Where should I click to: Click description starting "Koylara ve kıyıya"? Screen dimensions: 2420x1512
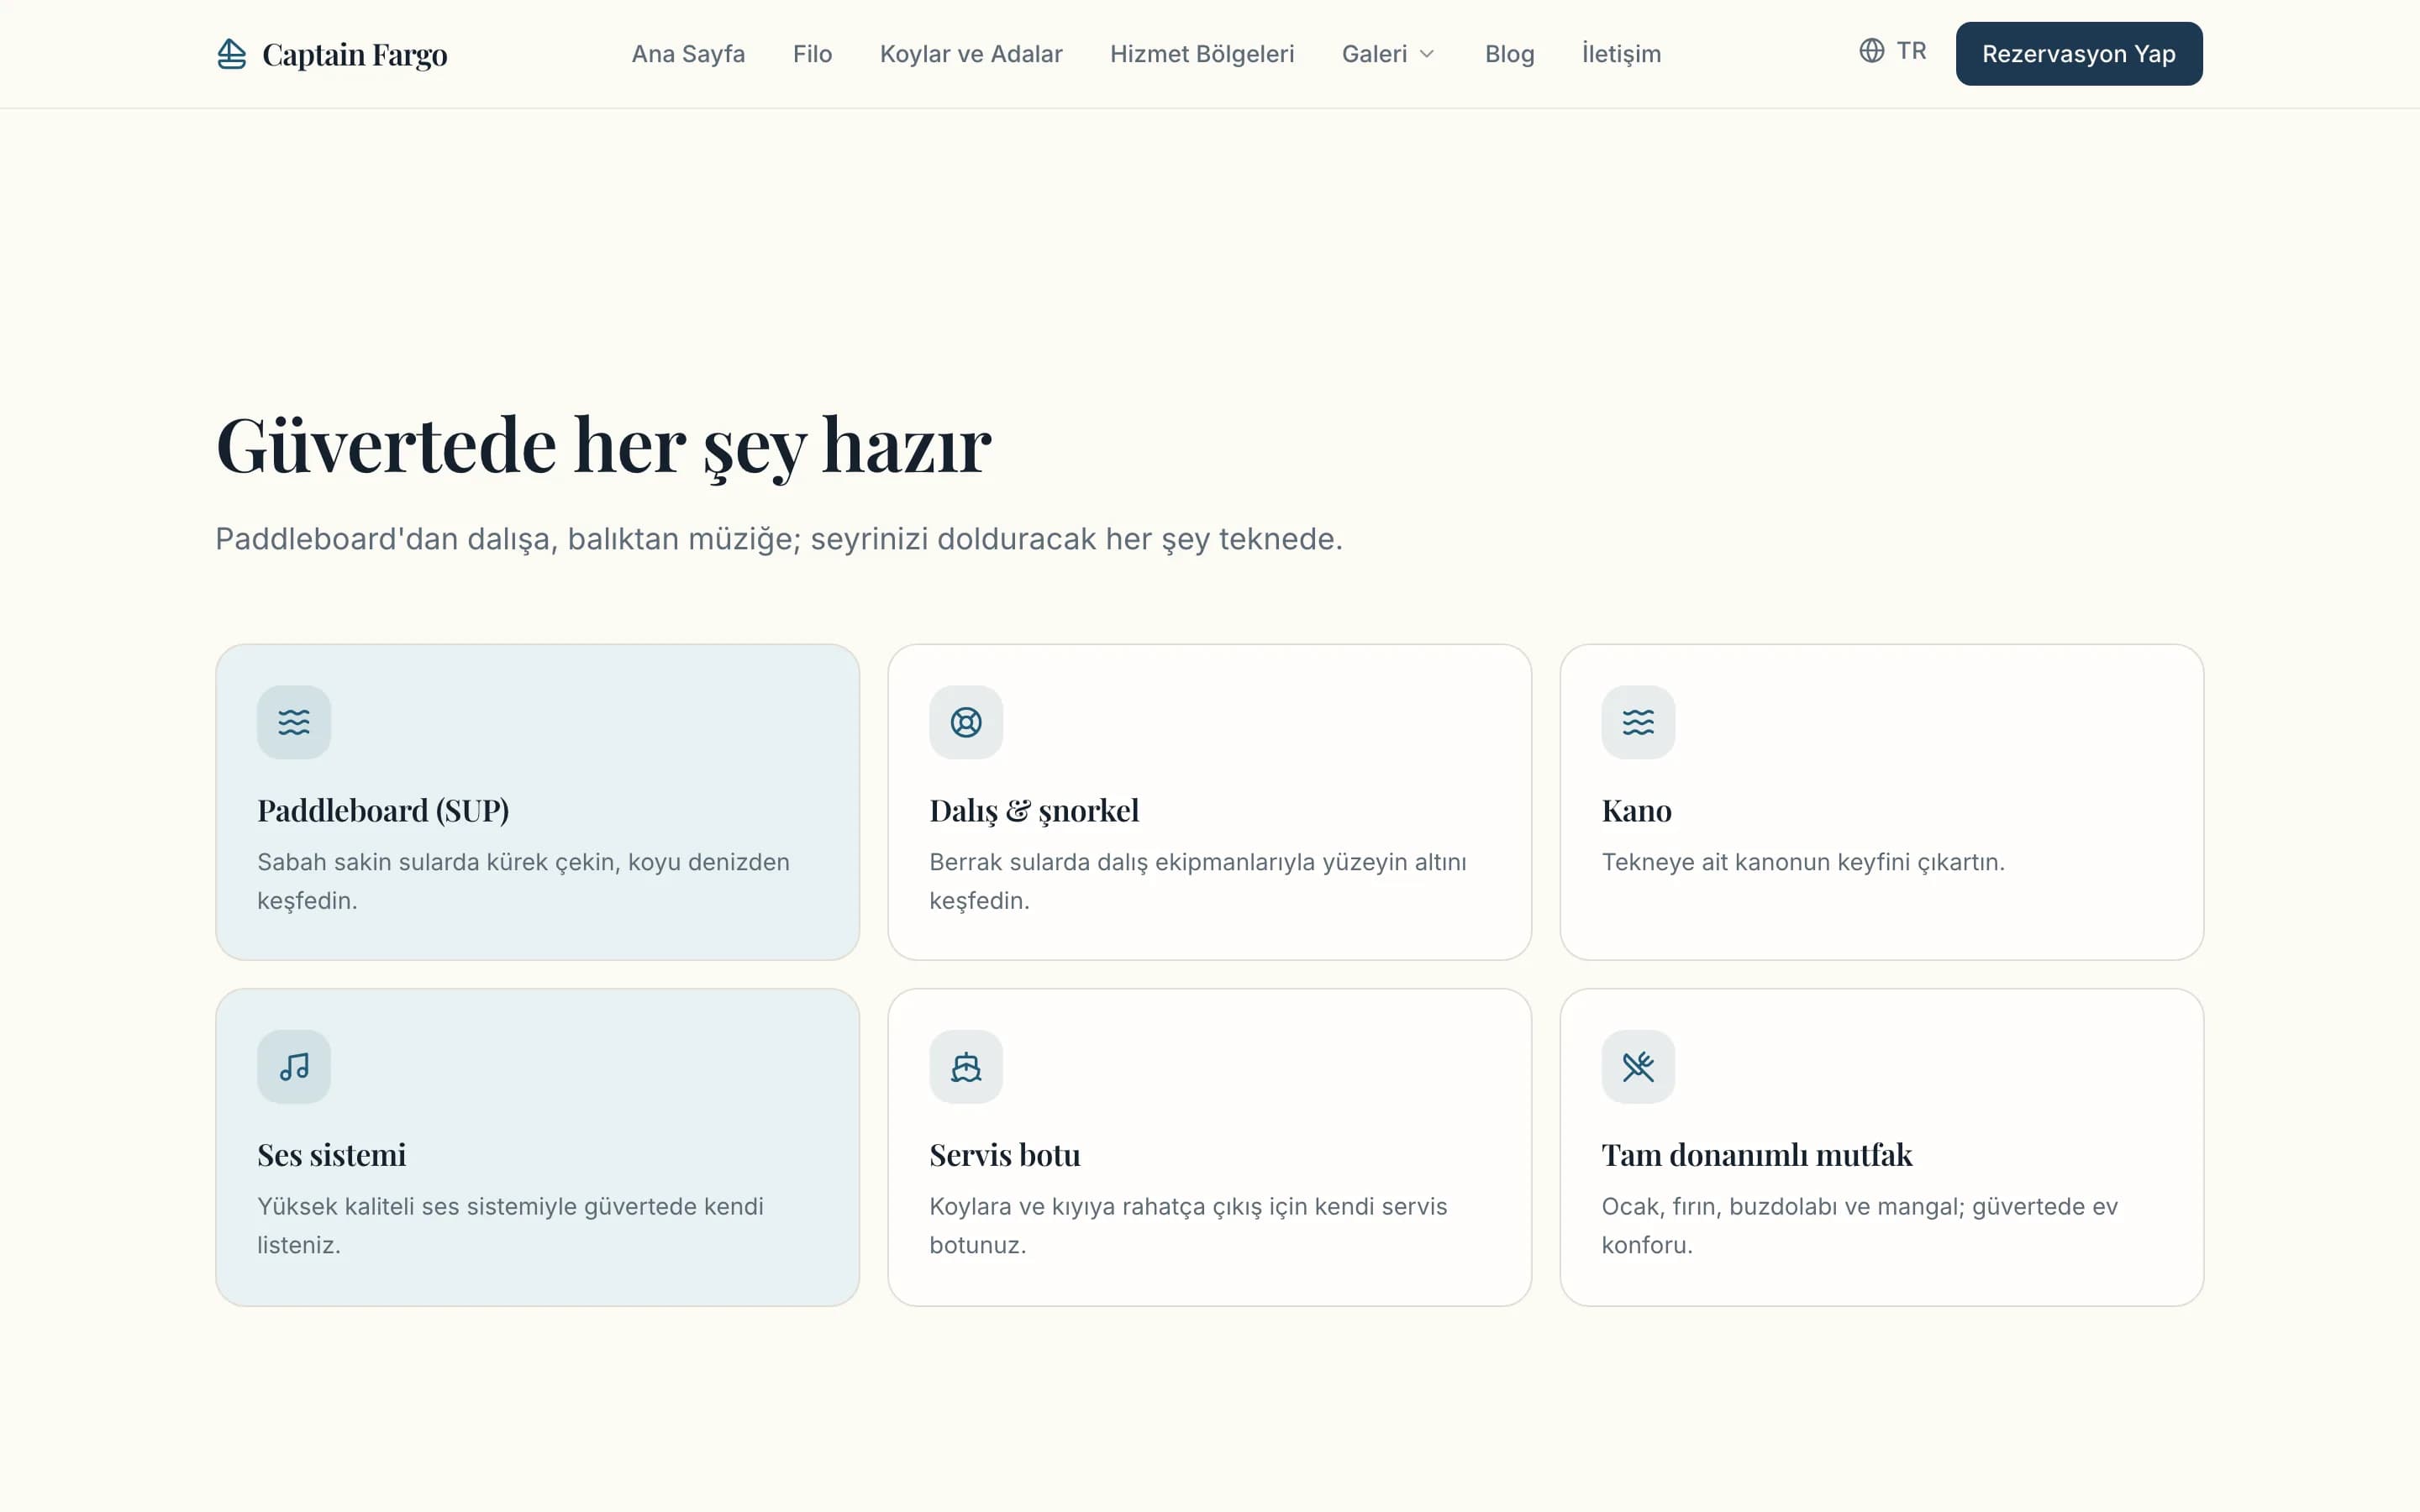click(1188, 1225)
